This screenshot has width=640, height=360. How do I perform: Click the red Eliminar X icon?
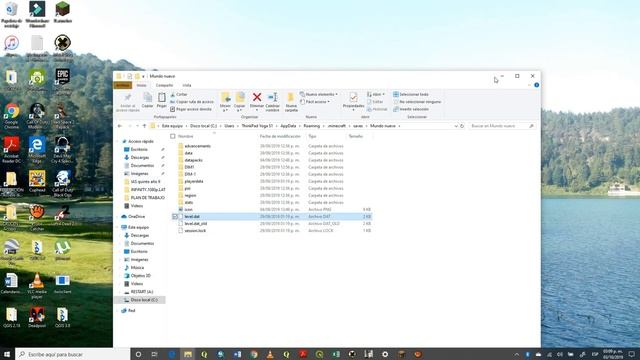257,97
